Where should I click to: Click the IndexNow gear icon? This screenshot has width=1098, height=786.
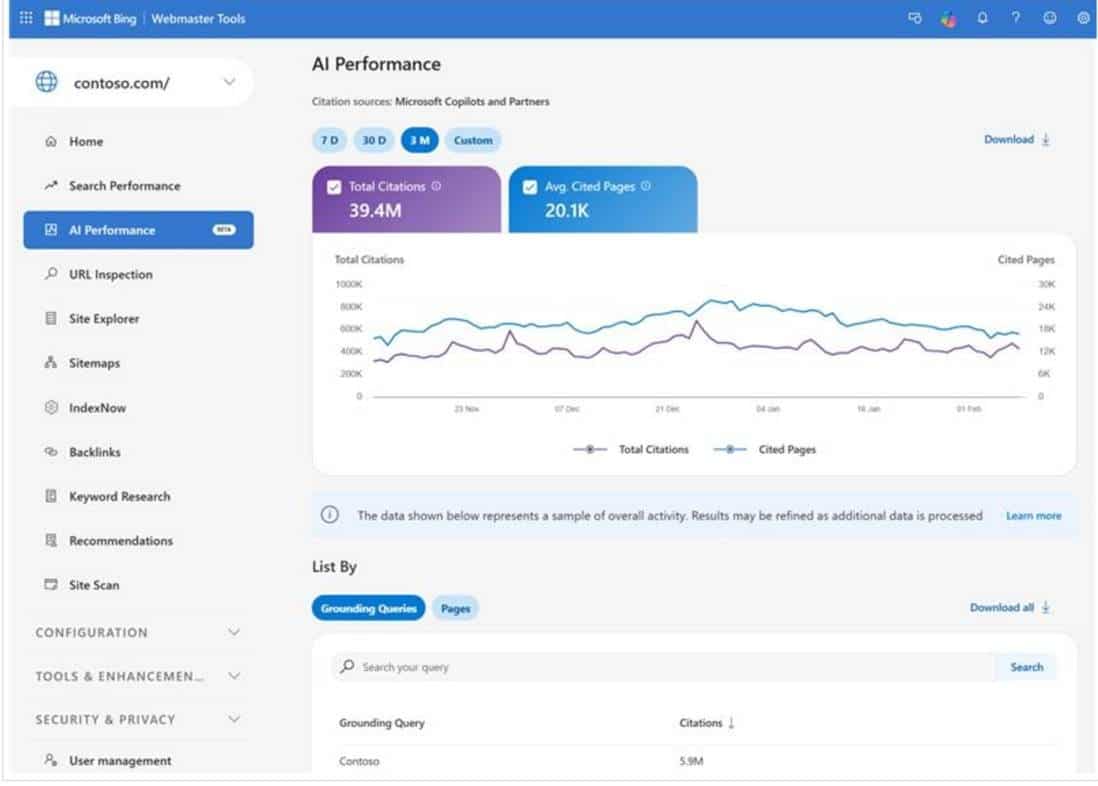pyautogui.click(x=50, y=407)
